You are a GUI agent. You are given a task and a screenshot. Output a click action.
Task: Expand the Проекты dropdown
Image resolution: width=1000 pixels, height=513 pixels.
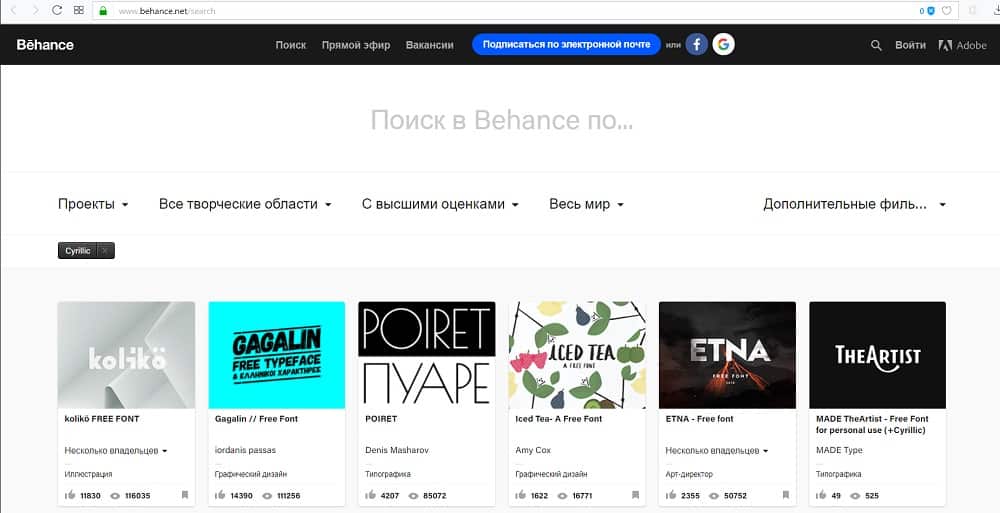[x=93, y=204]
